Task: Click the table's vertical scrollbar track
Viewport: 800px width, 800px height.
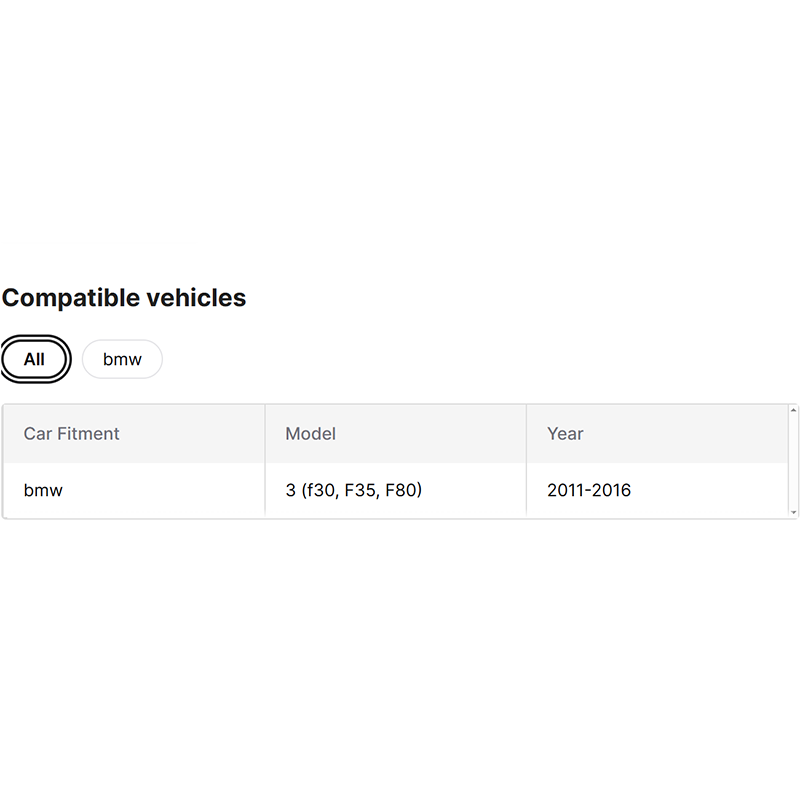Action: click(794, 460)
